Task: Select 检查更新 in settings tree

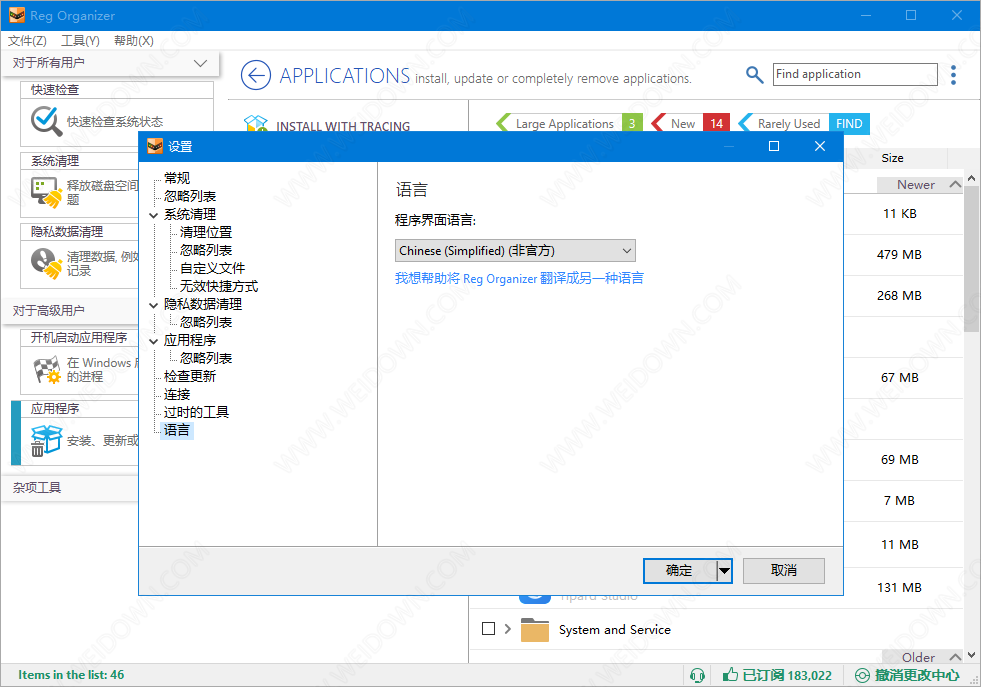Action: (190, 377)
